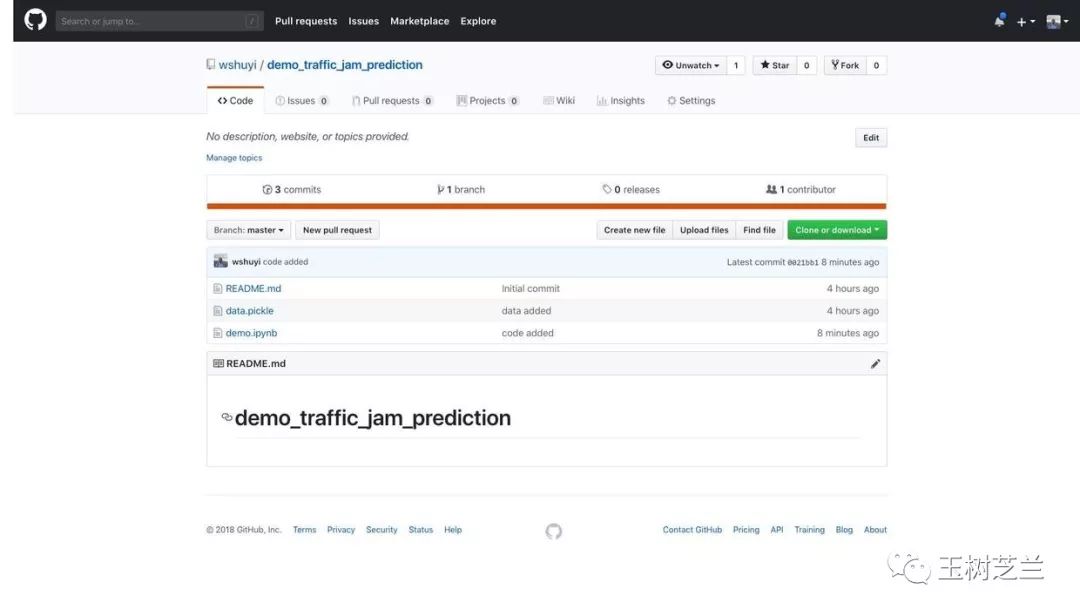
Task: Open wshuyi author link in commit bar
Action: tap(246, 262)
